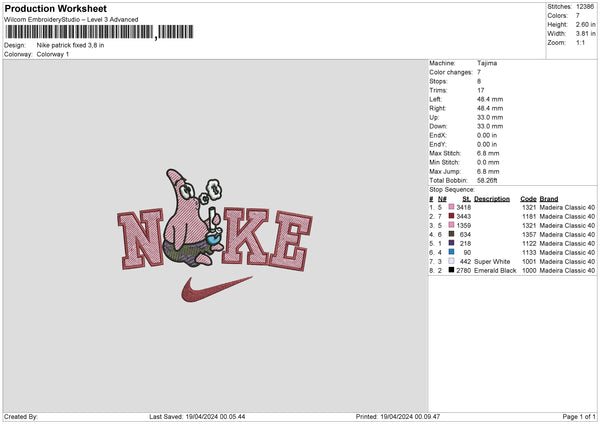The image size is (600, 424).
Task: Click code 1001 in the Super White row
Action: pos(529,261)
